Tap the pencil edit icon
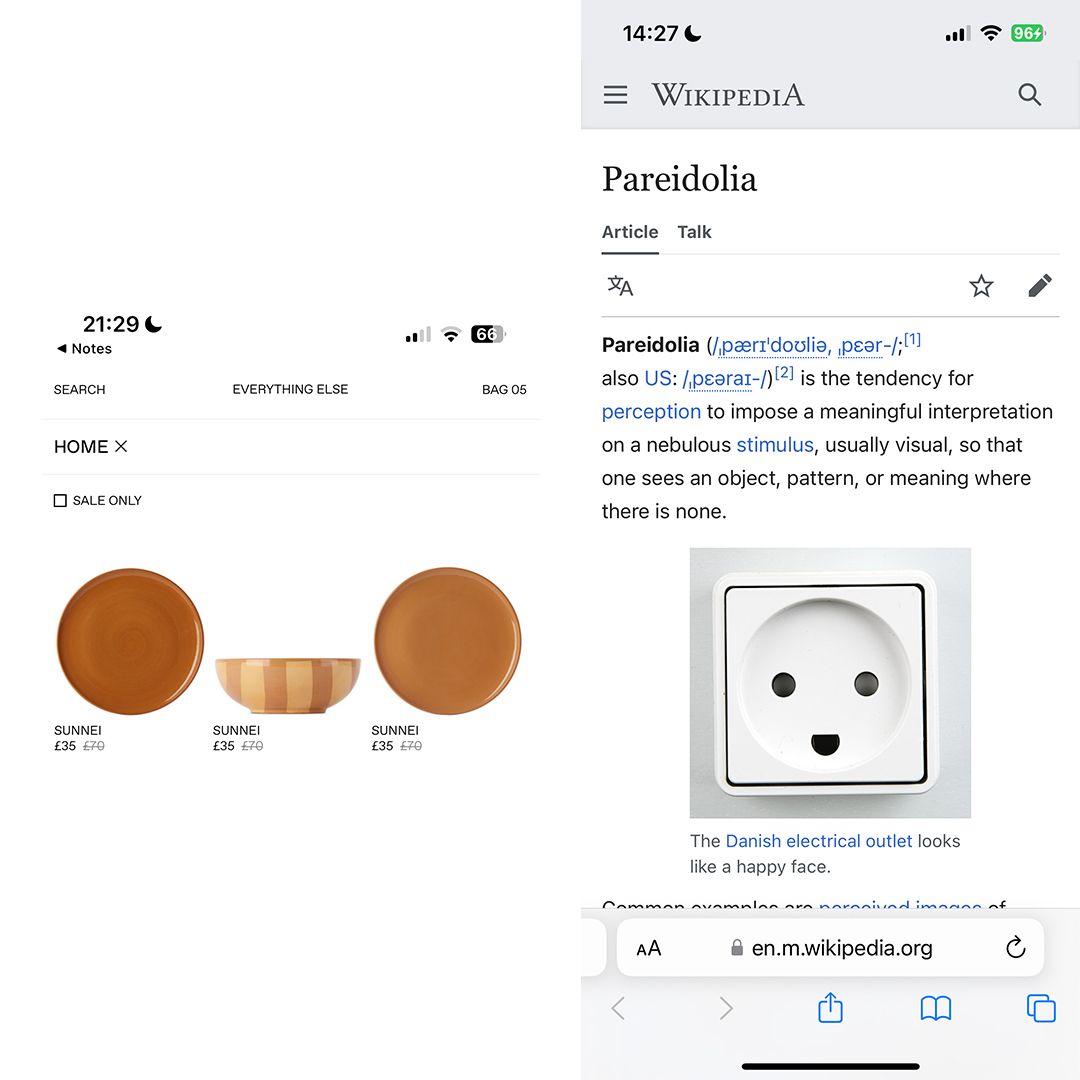Screen dimensions: 1080x1080 pyautogui.click(x=1039, y=285)
